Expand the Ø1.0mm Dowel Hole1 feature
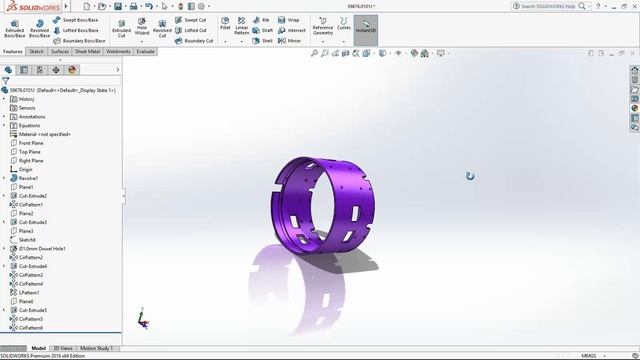Image resolution: width=640 pixels, height=360 pixels. [x=4, y=248]
